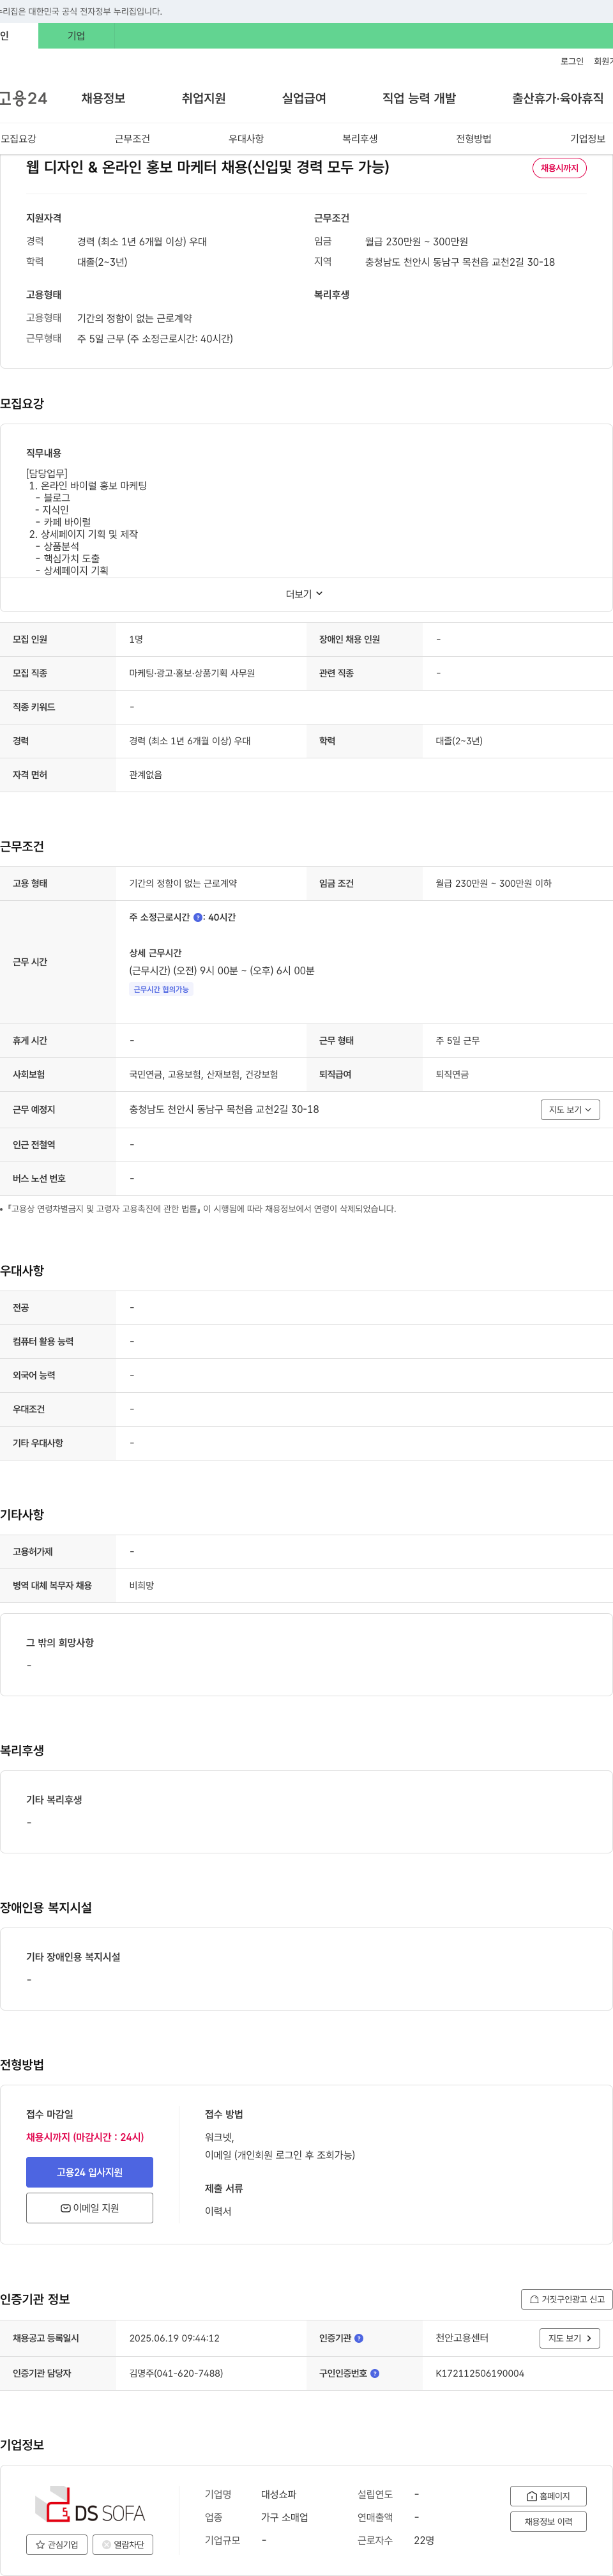Click the 국민연금, 고용보험 insurance value
This screenshot has height=2576, width=613.
point(204,1074)
